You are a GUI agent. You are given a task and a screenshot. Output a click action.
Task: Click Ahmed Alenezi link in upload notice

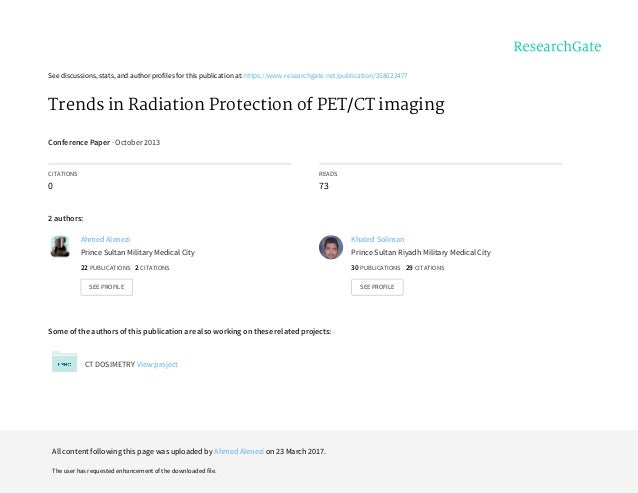click(239, 452)
